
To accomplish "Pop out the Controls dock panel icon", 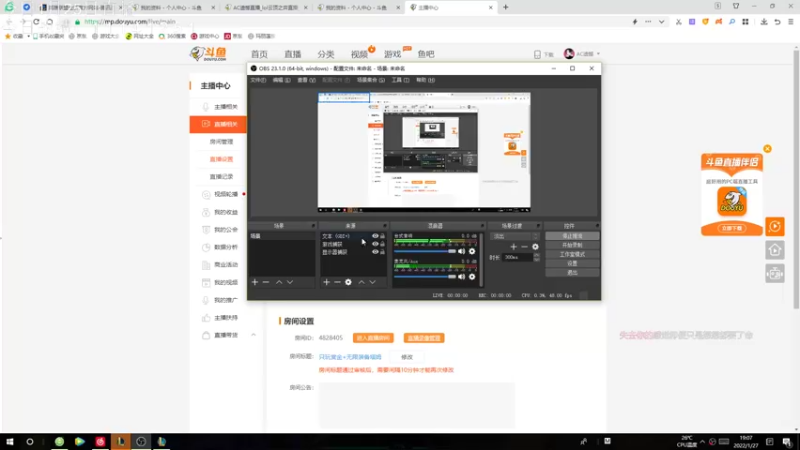I will (596, 226).
